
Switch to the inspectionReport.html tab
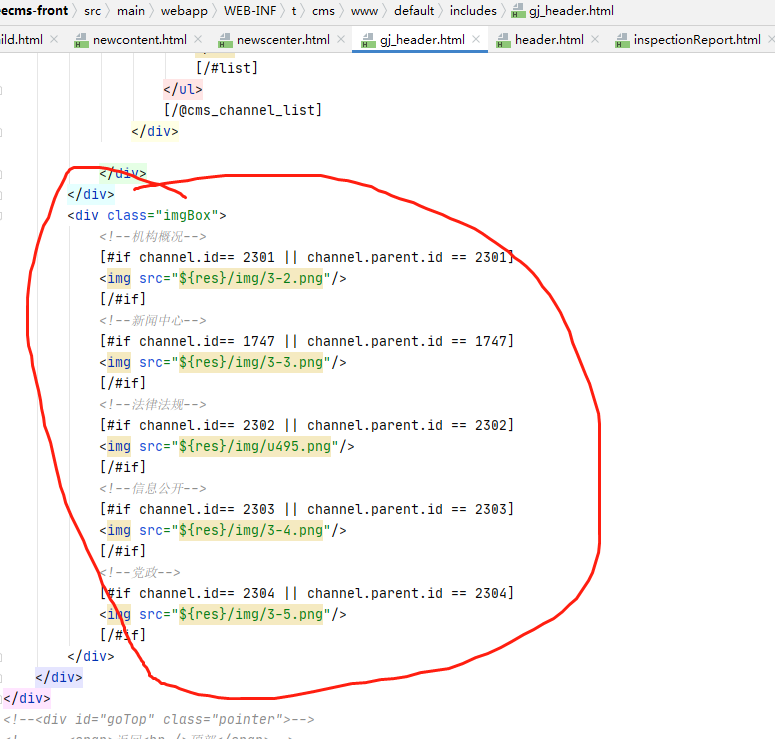point(696,40)
